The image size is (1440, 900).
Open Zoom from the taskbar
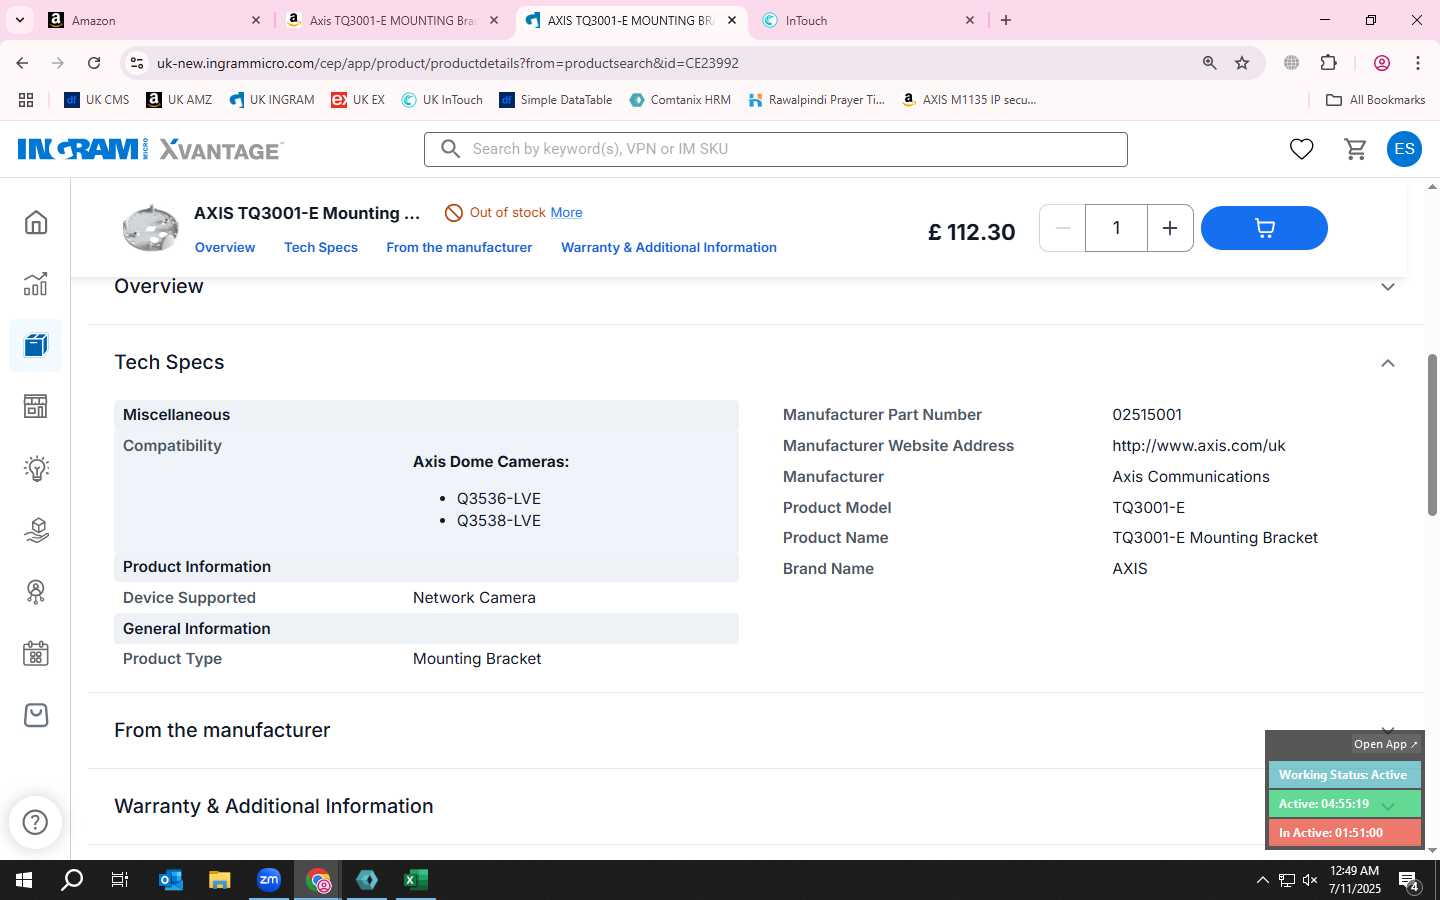click(x=268, y=880)
